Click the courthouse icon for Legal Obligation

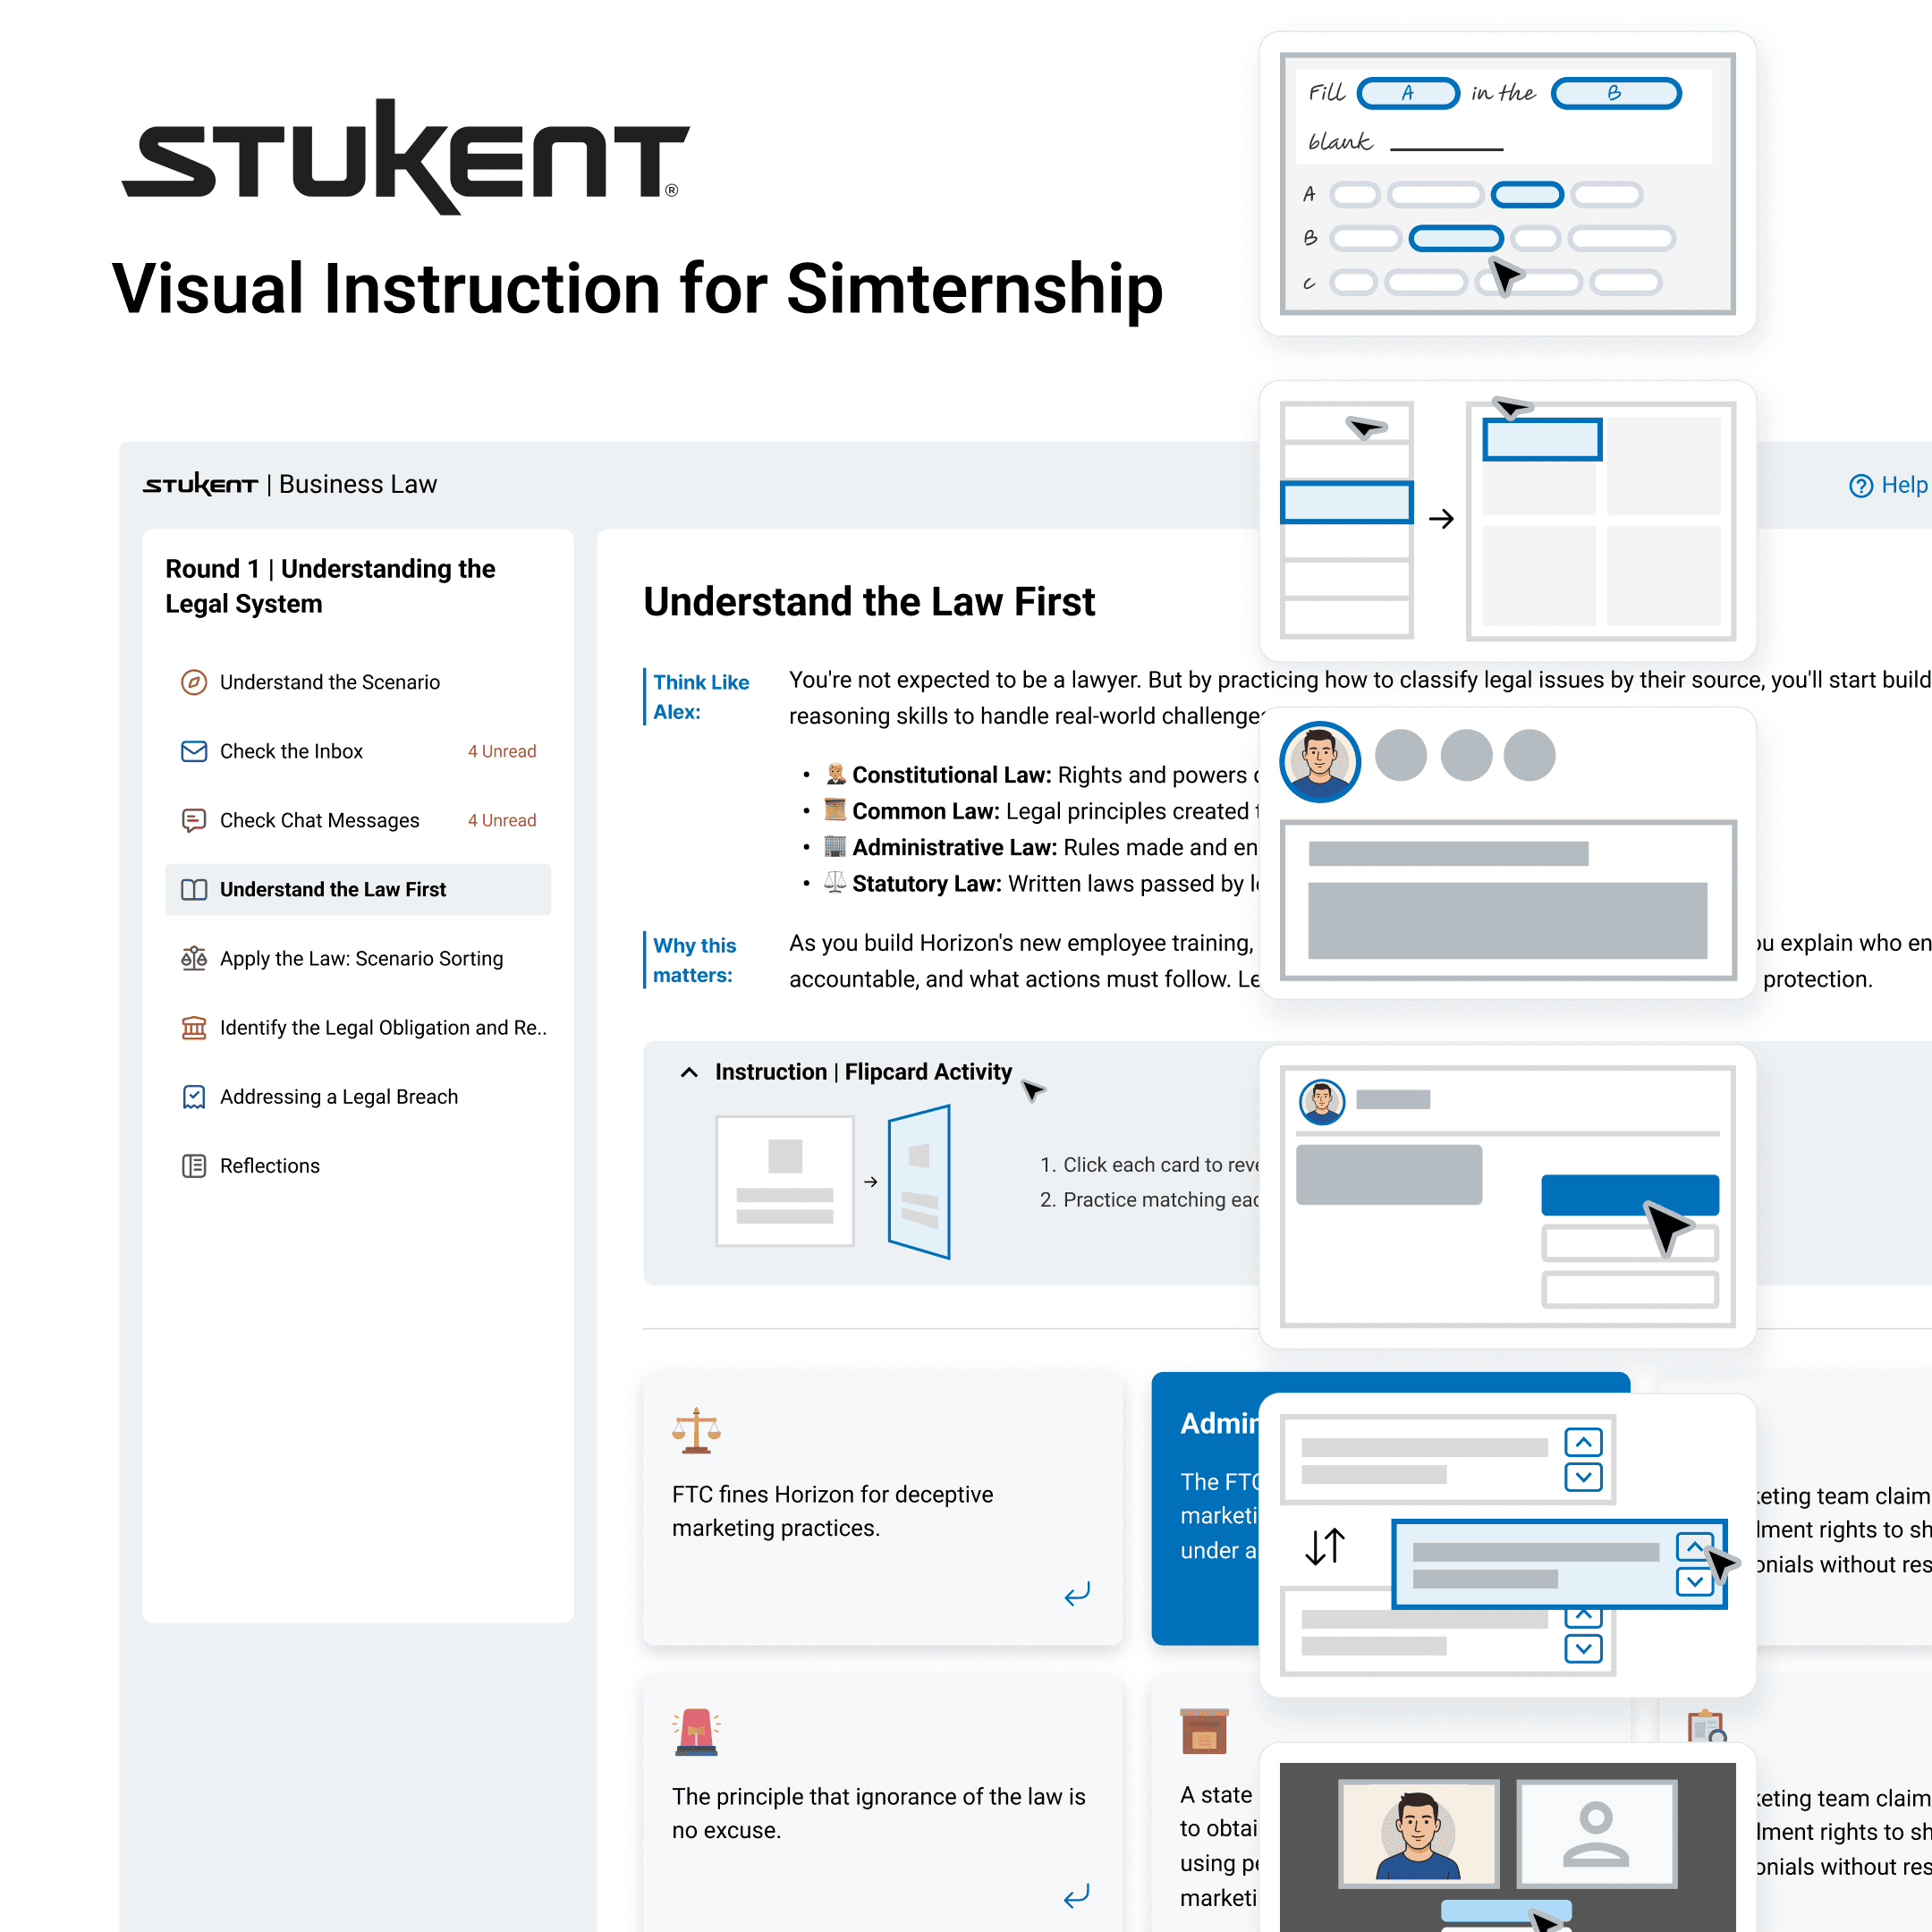point(194,1027)
